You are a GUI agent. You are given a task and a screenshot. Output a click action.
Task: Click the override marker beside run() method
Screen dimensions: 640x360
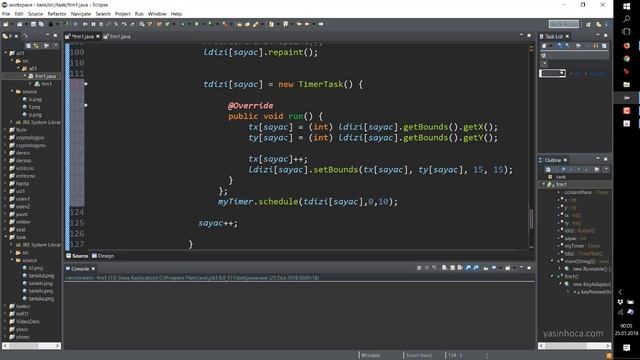(86, 105)
